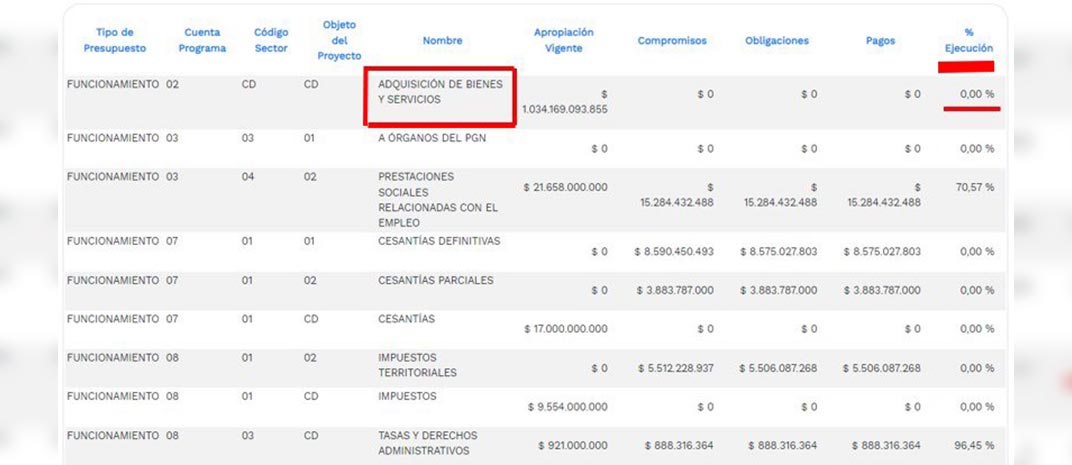Click the 96,45 % execution value
Screen dimensions: 1072x465
[975, 445]
